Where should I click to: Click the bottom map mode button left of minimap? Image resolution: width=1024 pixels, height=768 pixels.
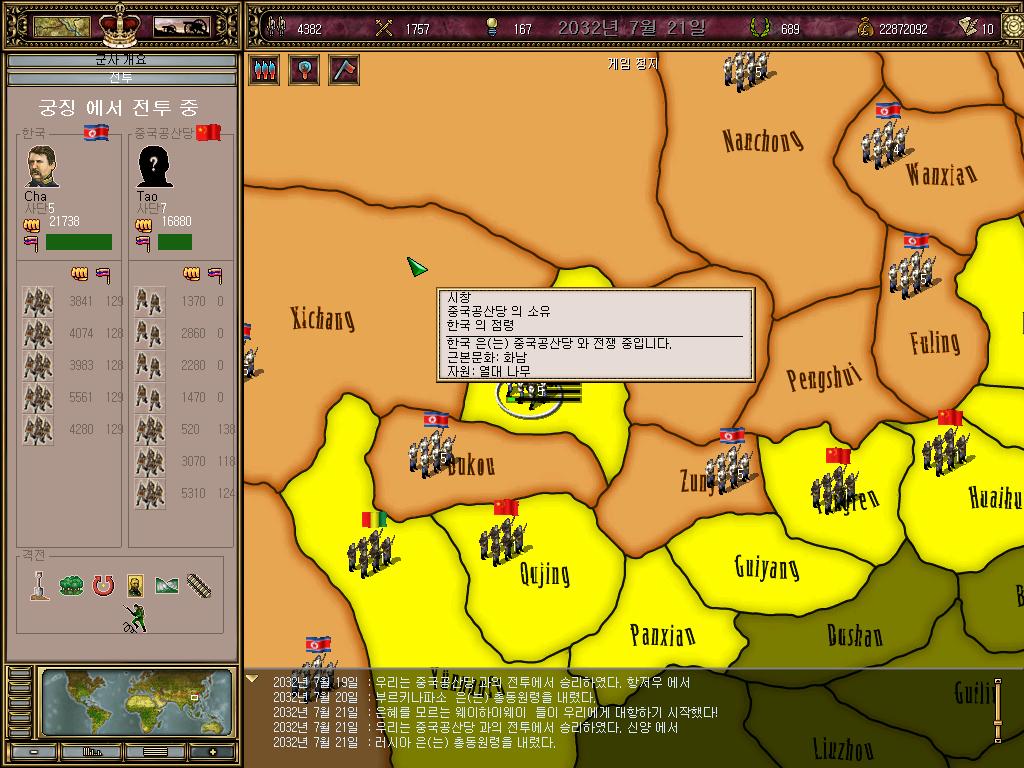click(20, 731)
